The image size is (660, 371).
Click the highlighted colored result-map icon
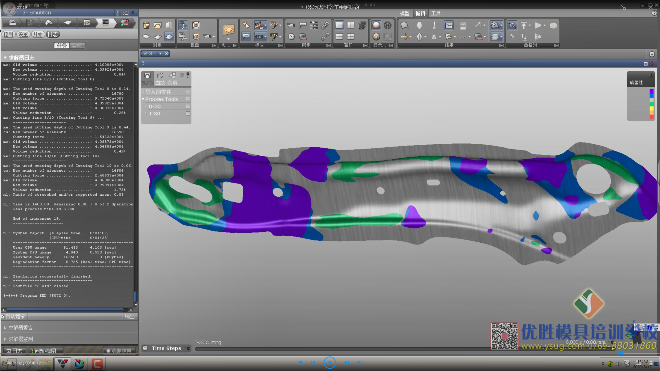click(x=449, y=25)
